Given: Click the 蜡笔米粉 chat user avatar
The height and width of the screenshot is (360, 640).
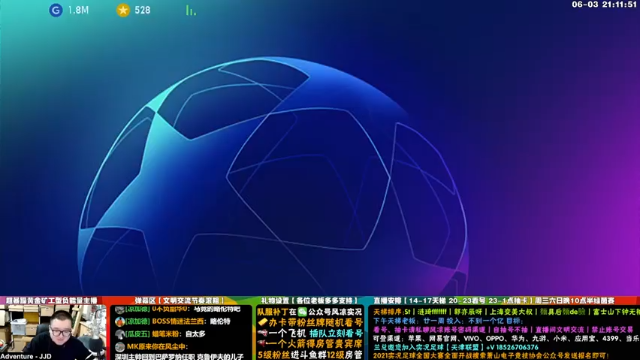Looking at the screenshot, I should coord(120,334).
